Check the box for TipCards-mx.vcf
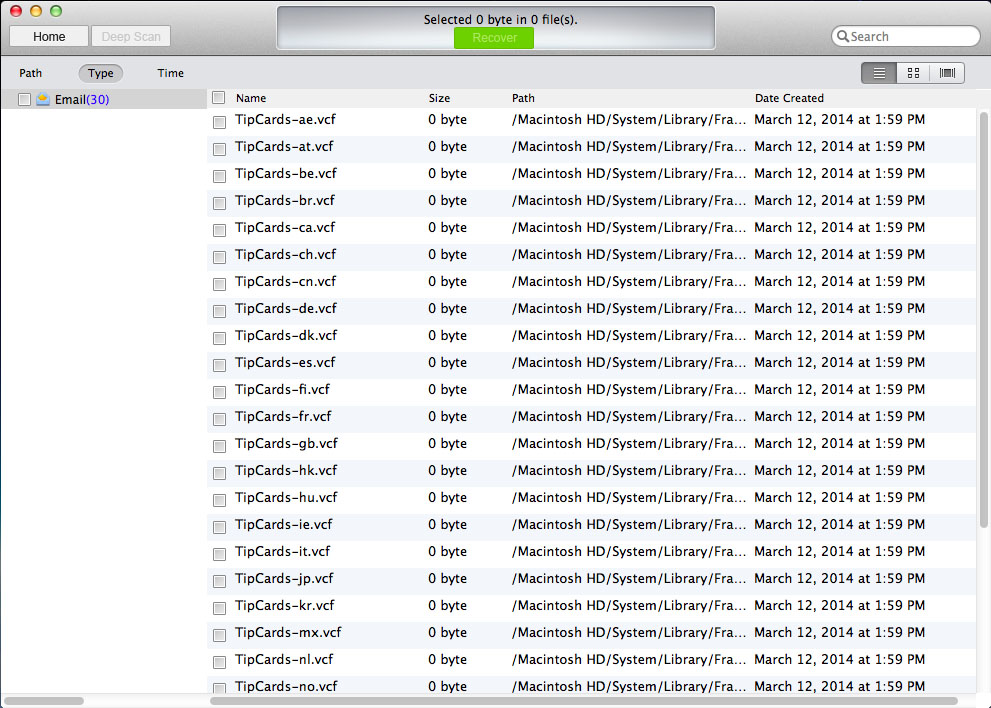 tap(219, 635)
